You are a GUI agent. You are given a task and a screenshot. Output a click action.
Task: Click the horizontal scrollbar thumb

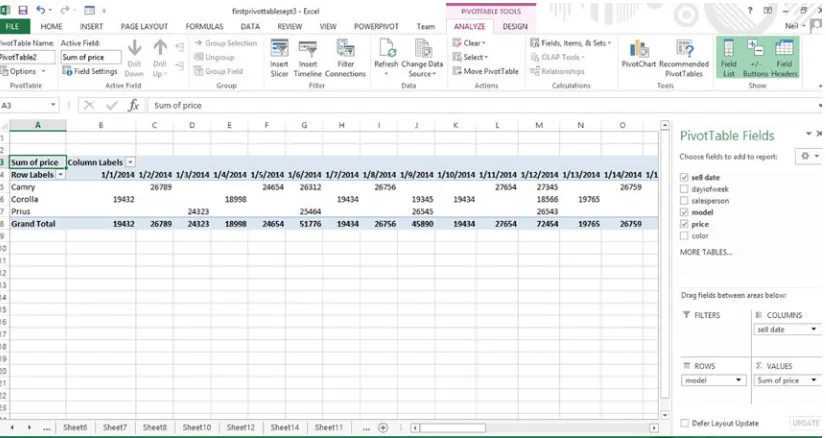click(x=452, y=428)
